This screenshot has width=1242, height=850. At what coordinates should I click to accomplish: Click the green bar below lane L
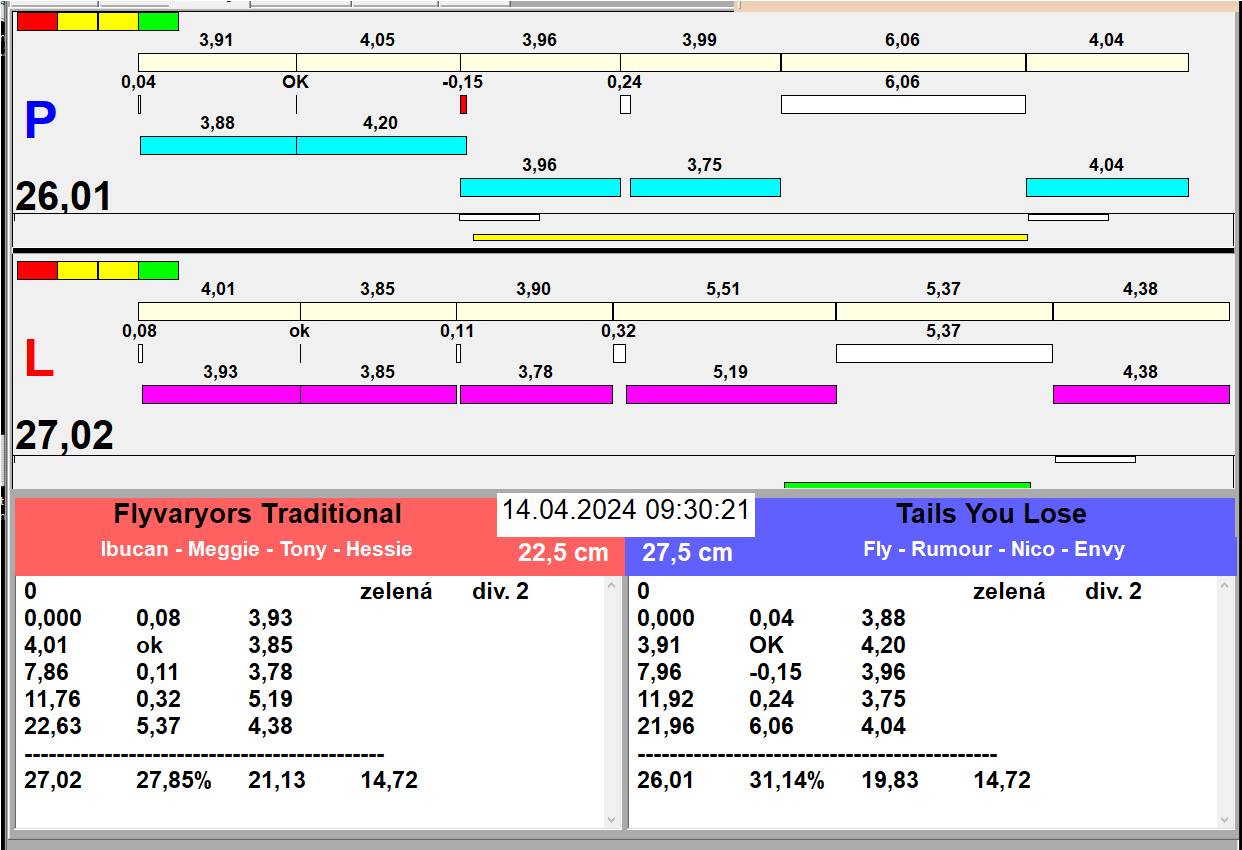point(907,485)
